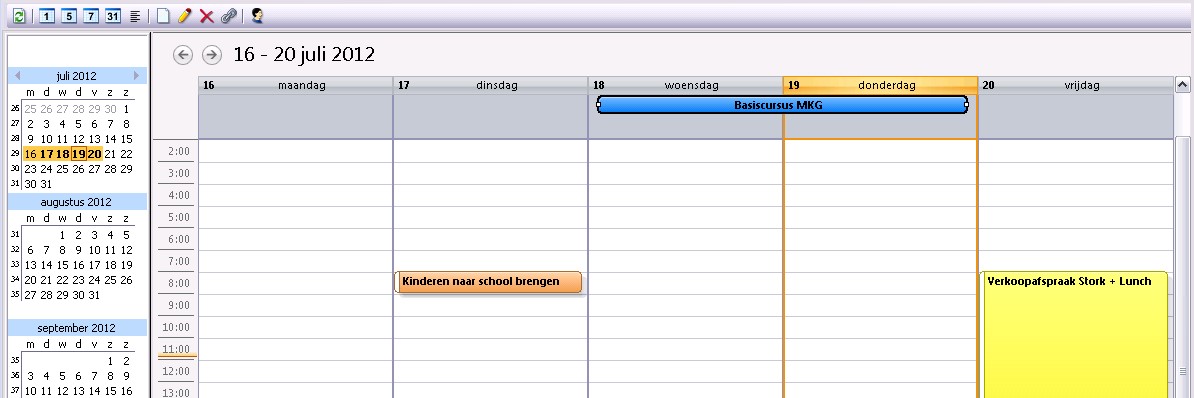Image resolution: width=1194 pixels, height=398 pixels.
Task: Select 19 juli in mini calendar
Action: pyautogui.click(x=78, y=154)
